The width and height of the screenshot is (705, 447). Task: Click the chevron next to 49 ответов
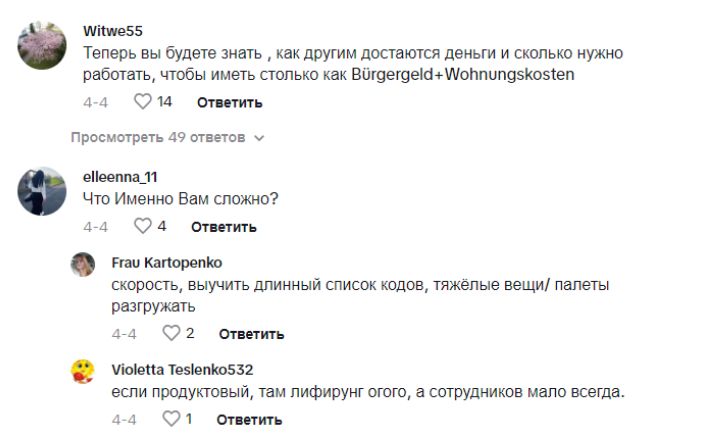pos(259,137)
